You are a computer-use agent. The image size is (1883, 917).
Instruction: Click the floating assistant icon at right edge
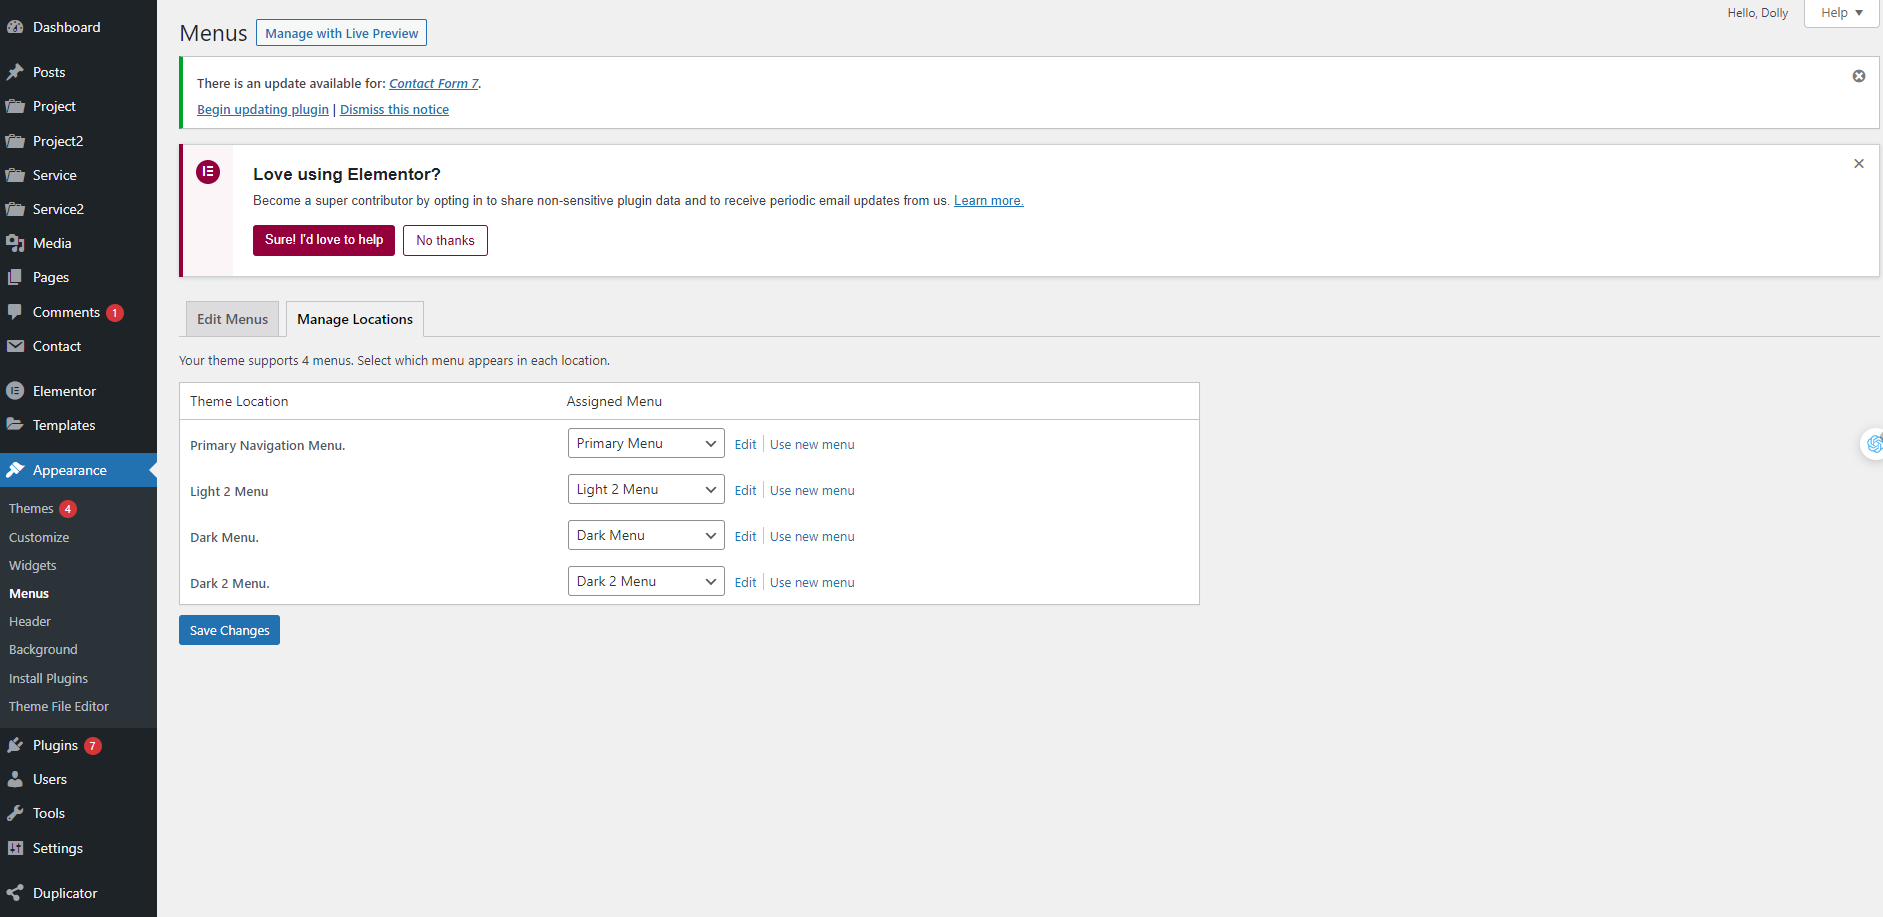(1873, 443)
